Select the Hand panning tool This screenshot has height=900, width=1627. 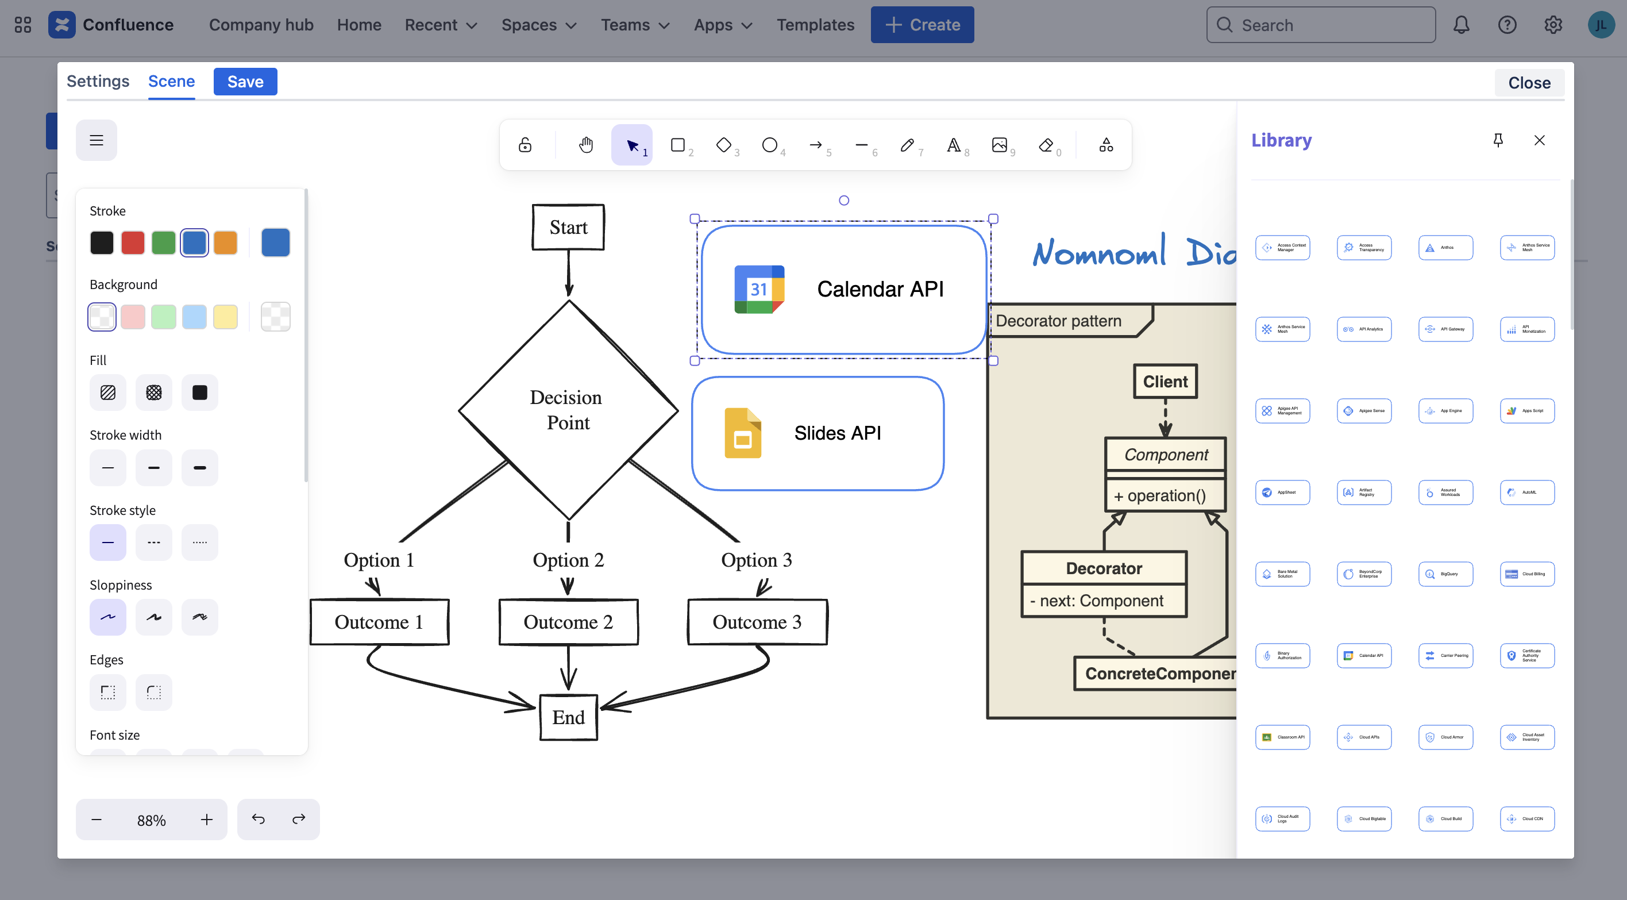[x=586, y=145]
